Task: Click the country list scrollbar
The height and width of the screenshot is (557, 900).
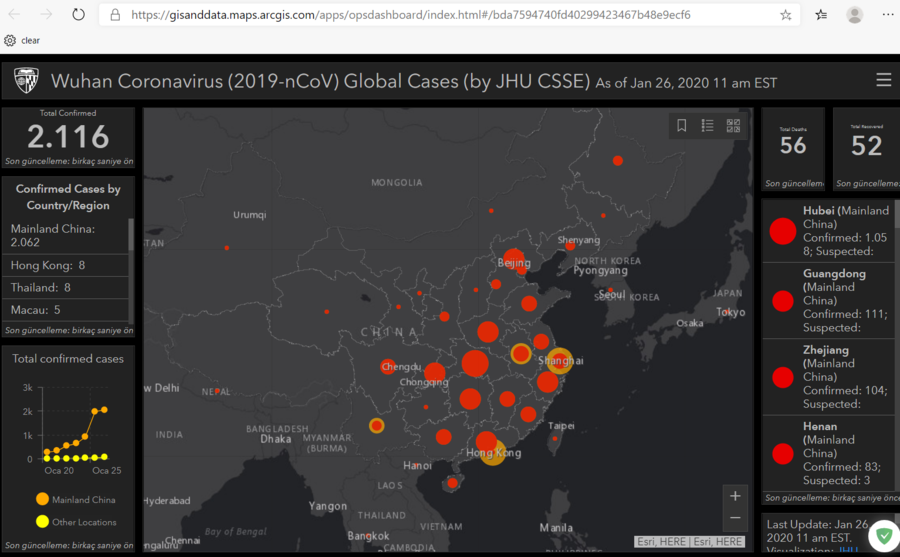Action: tap(131, 234)
